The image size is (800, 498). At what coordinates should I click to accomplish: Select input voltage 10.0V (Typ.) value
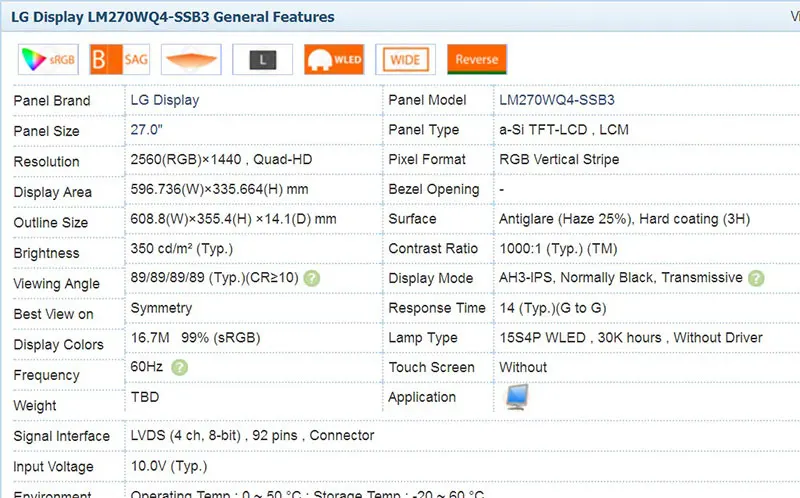[169, 466]
